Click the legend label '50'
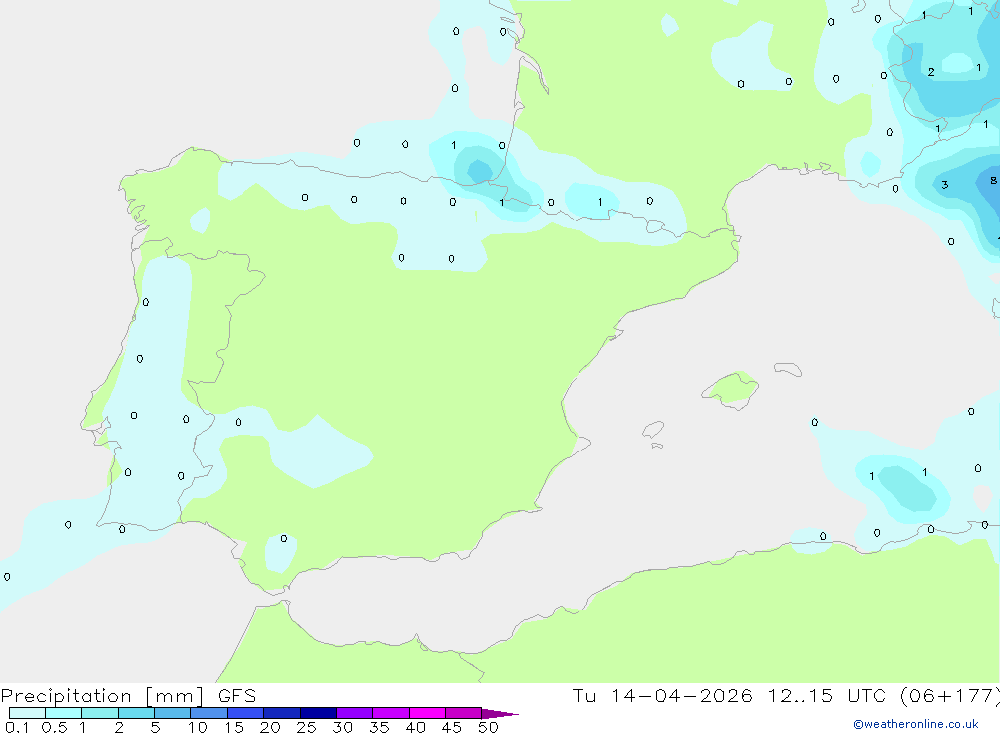 coord(488,727)
